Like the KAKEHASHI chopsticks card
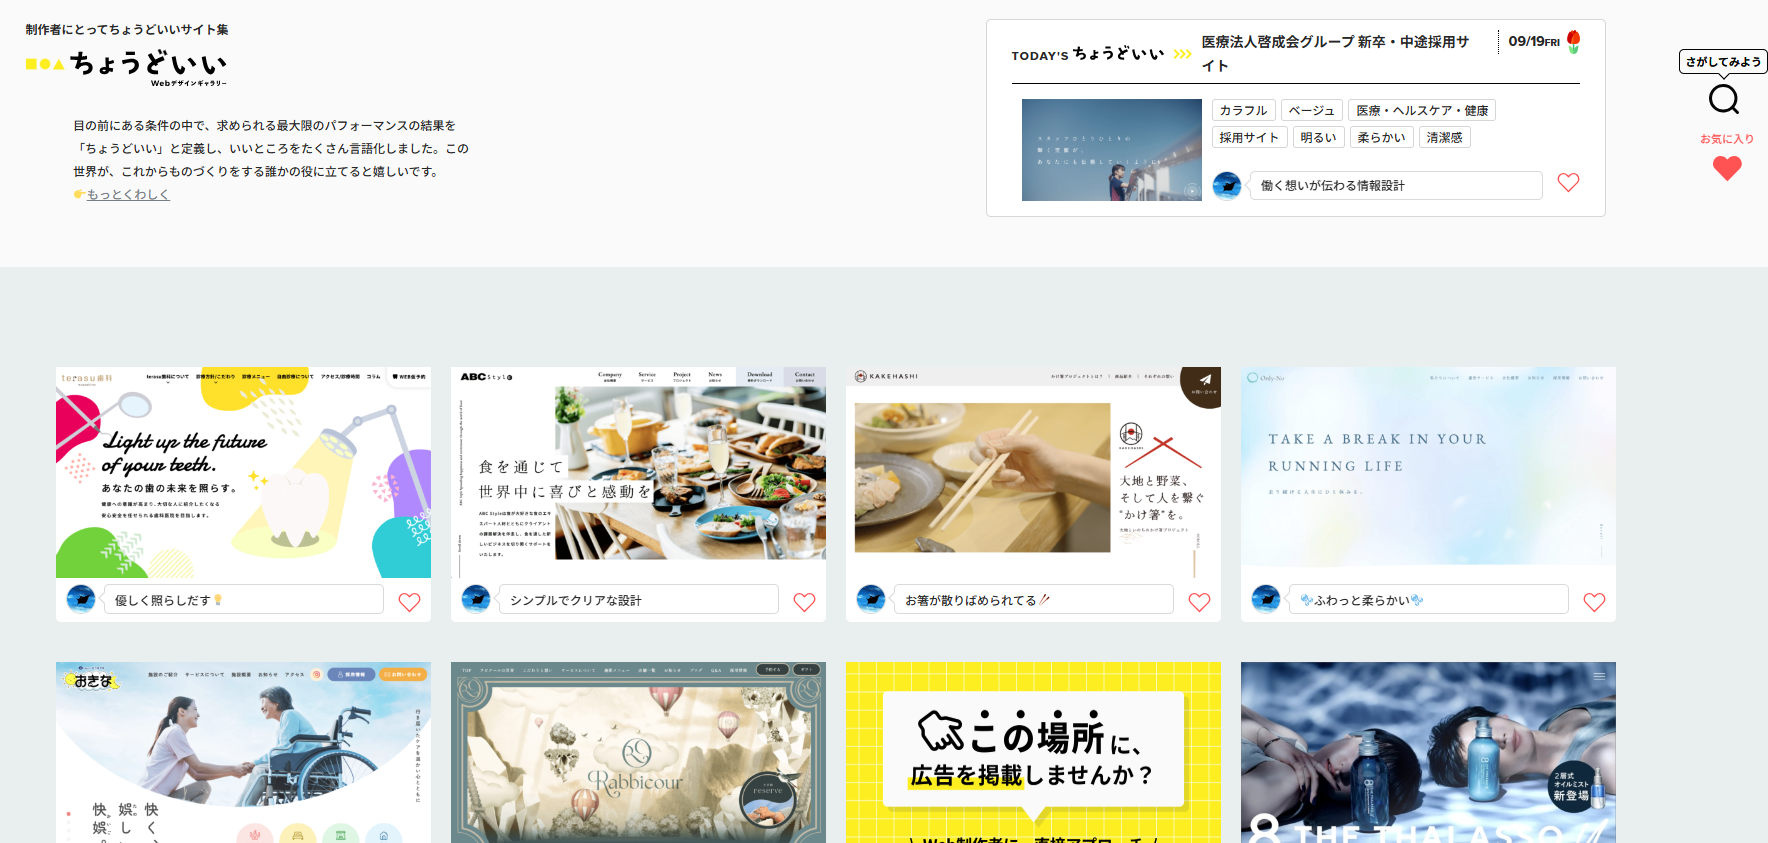Screen dimensions: 1768x843 [x=1199, y=602]
